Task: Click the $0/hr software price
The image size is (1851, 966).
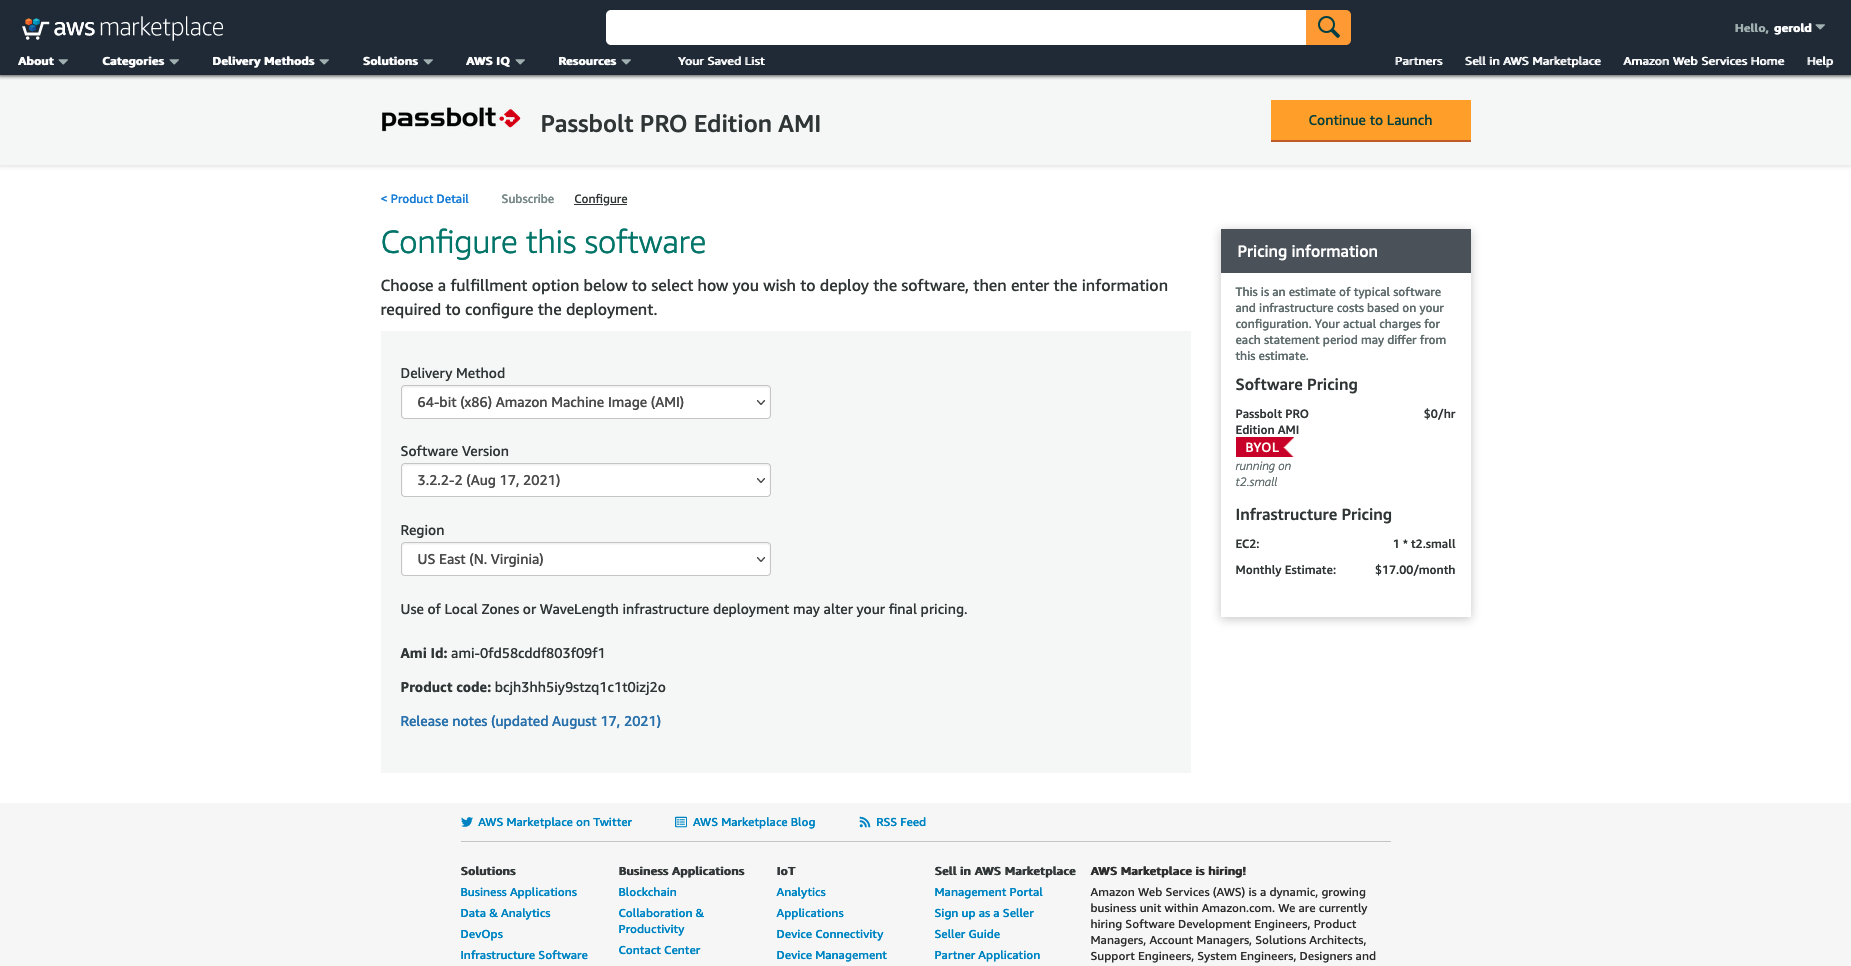Action: point(1439,414)
